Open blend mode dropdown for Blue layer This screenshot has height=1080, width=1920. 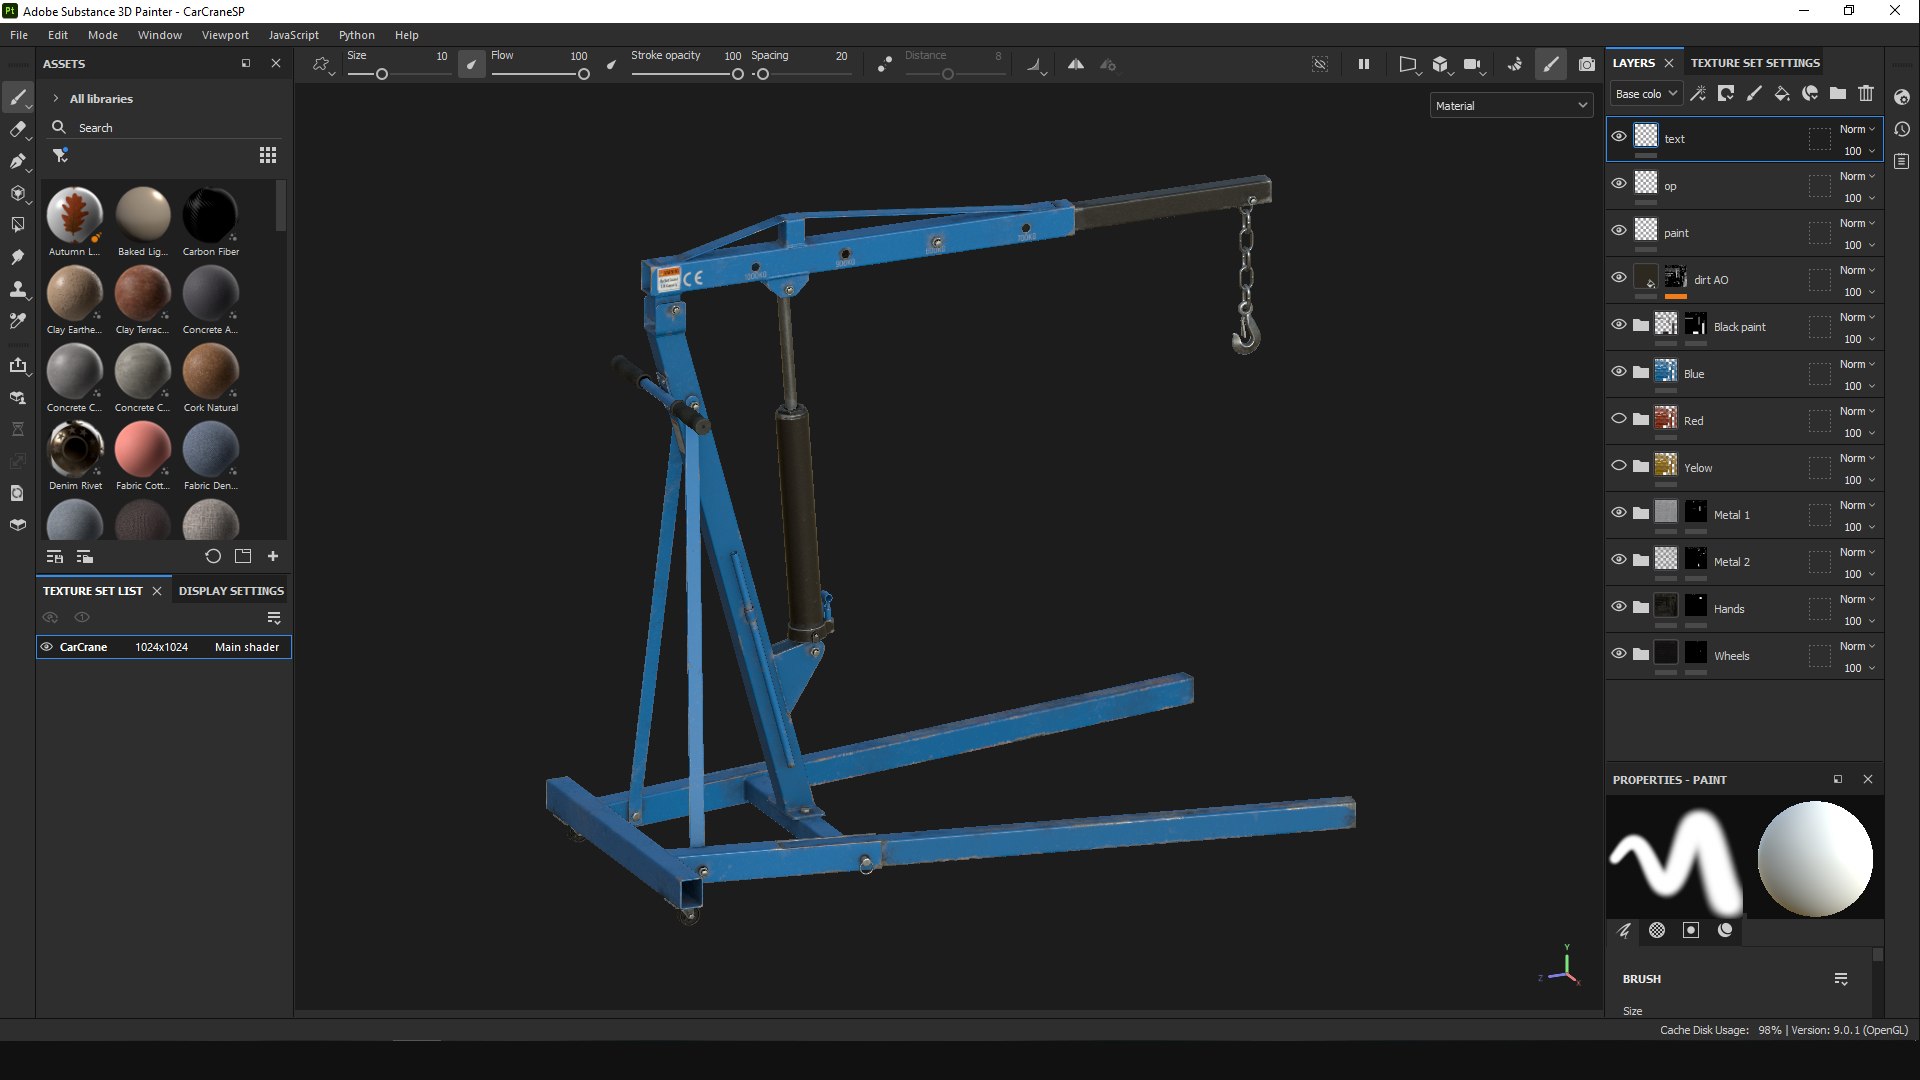click(1857, 364)
